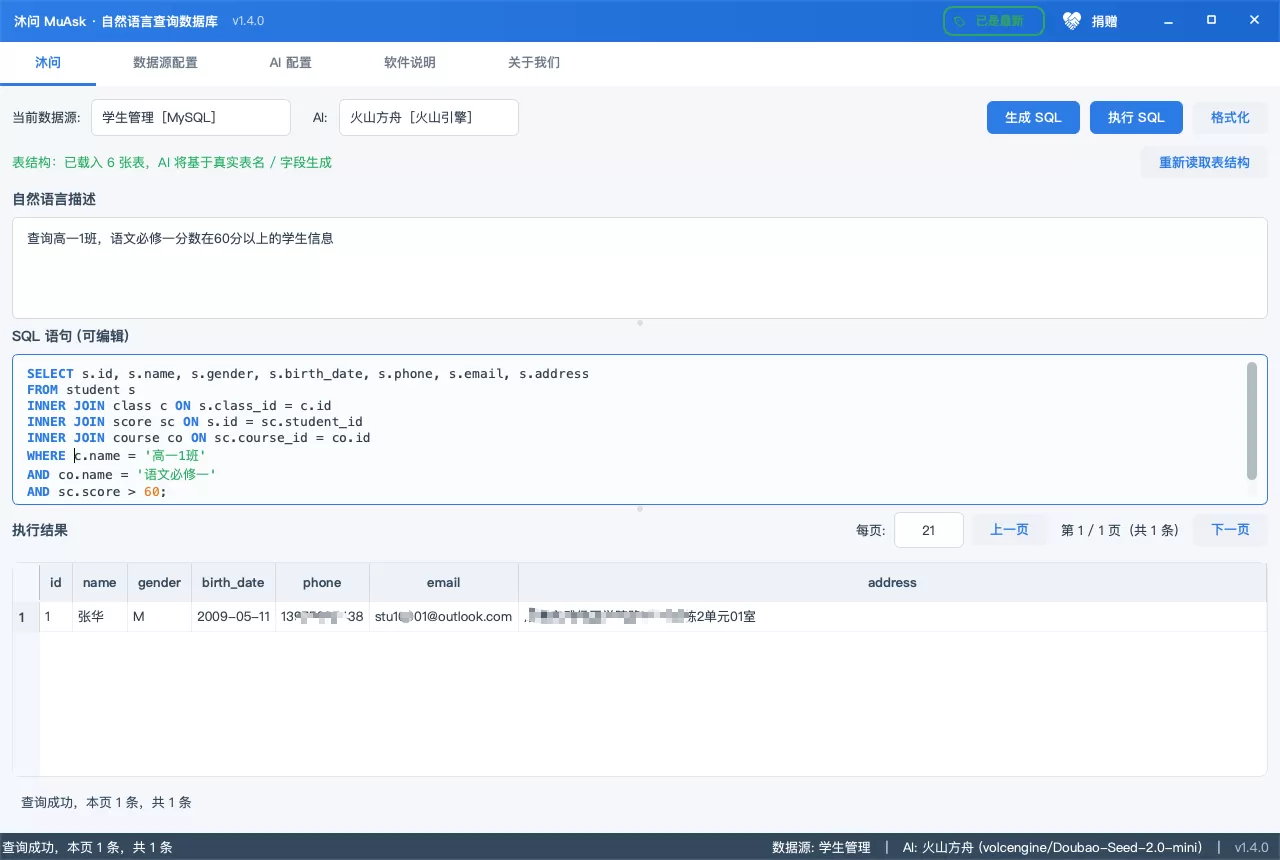Click the email column header
The height and width of the screenshot is (860, 1280).
[x=444, y=582]
